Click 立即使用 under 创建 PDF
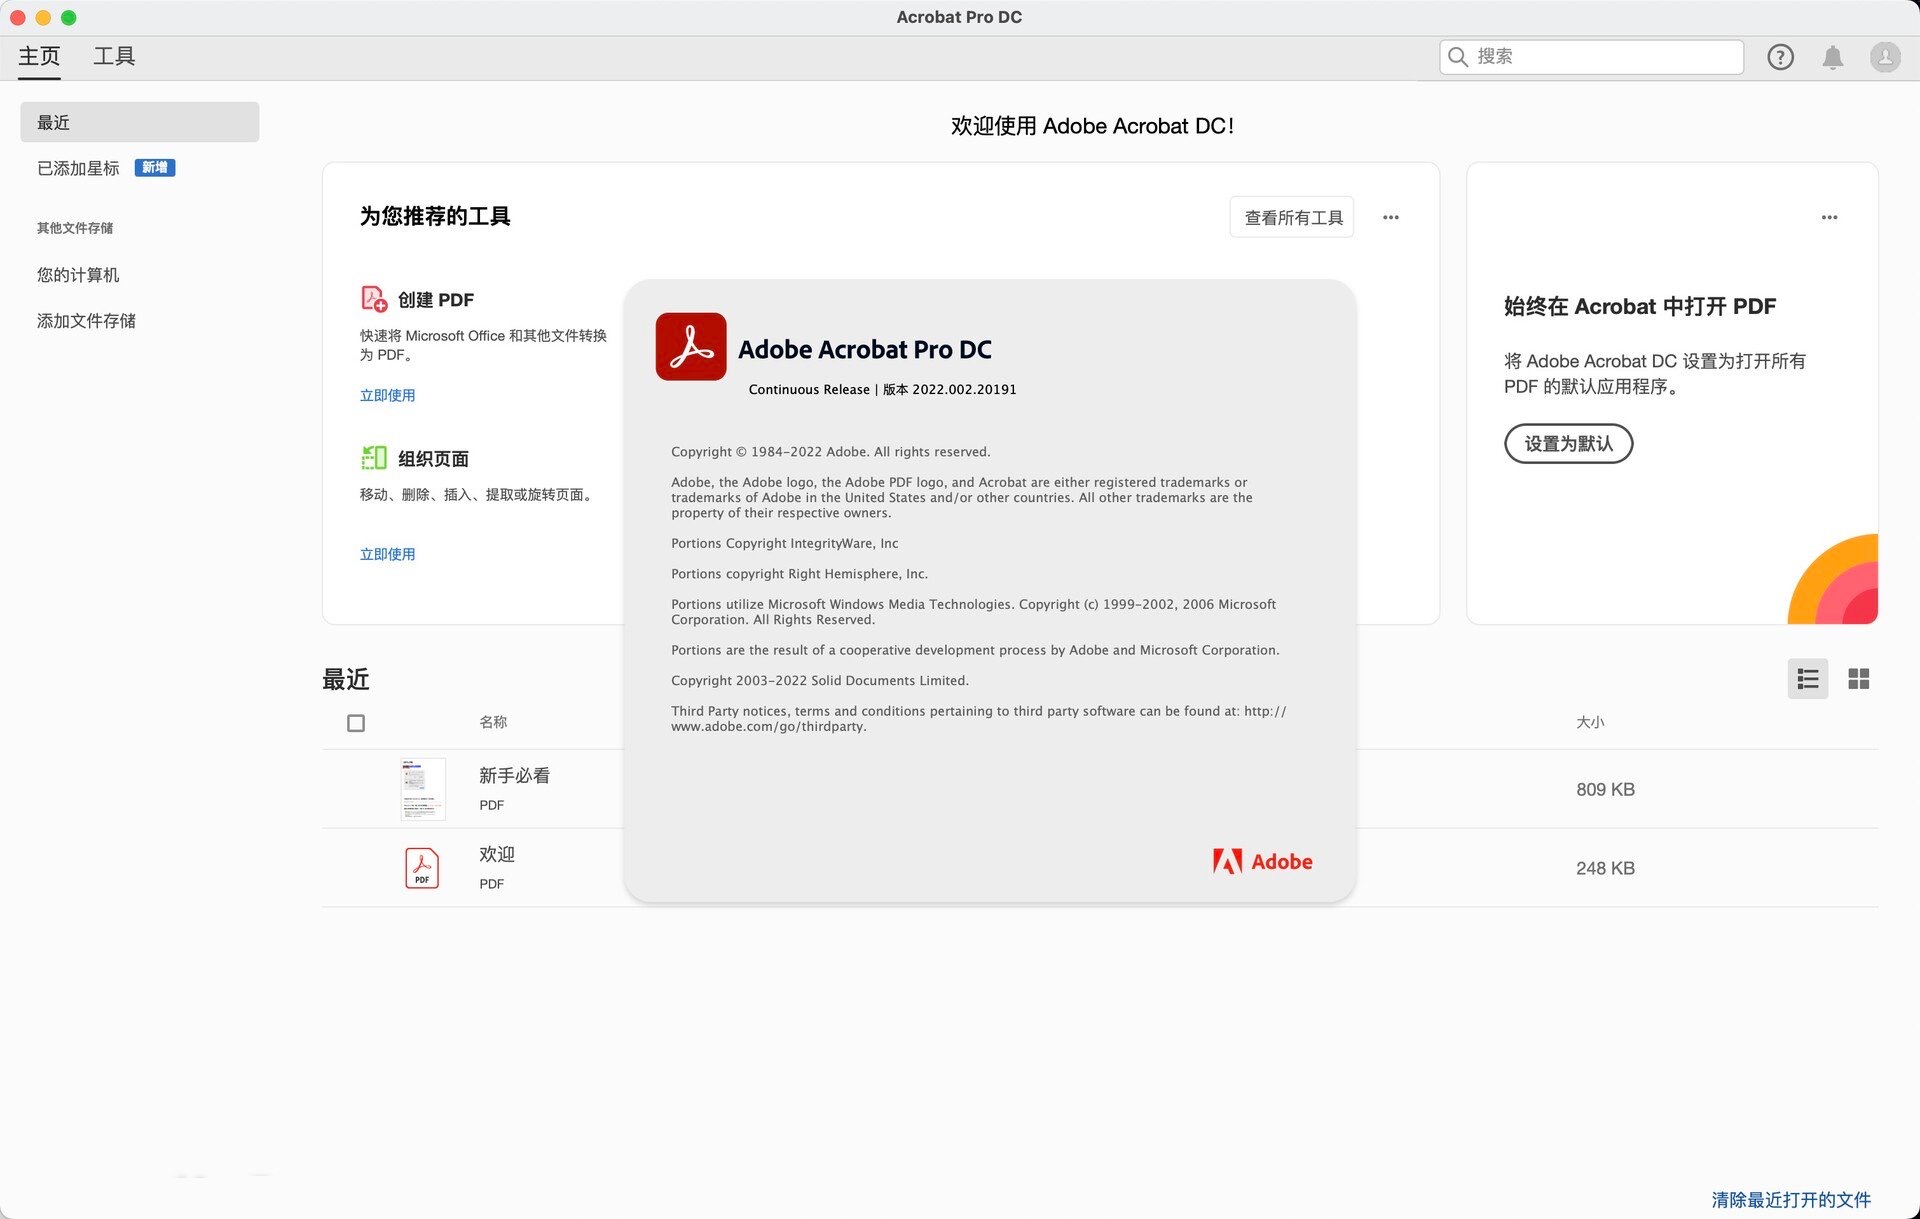The image size is (1920, 1219). pos(388,395)
